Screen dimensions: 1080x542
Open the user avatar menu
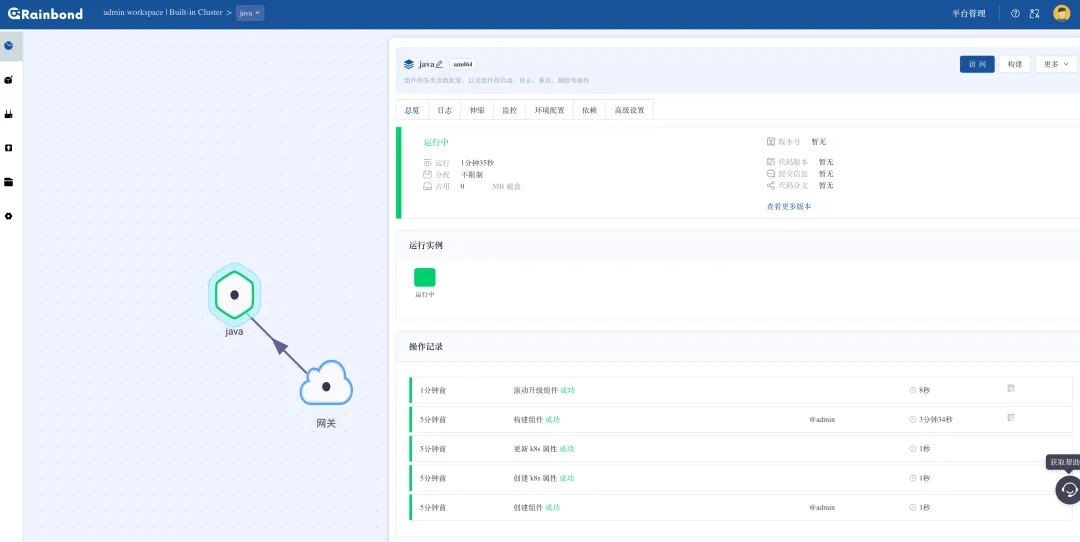point(1062,13)
